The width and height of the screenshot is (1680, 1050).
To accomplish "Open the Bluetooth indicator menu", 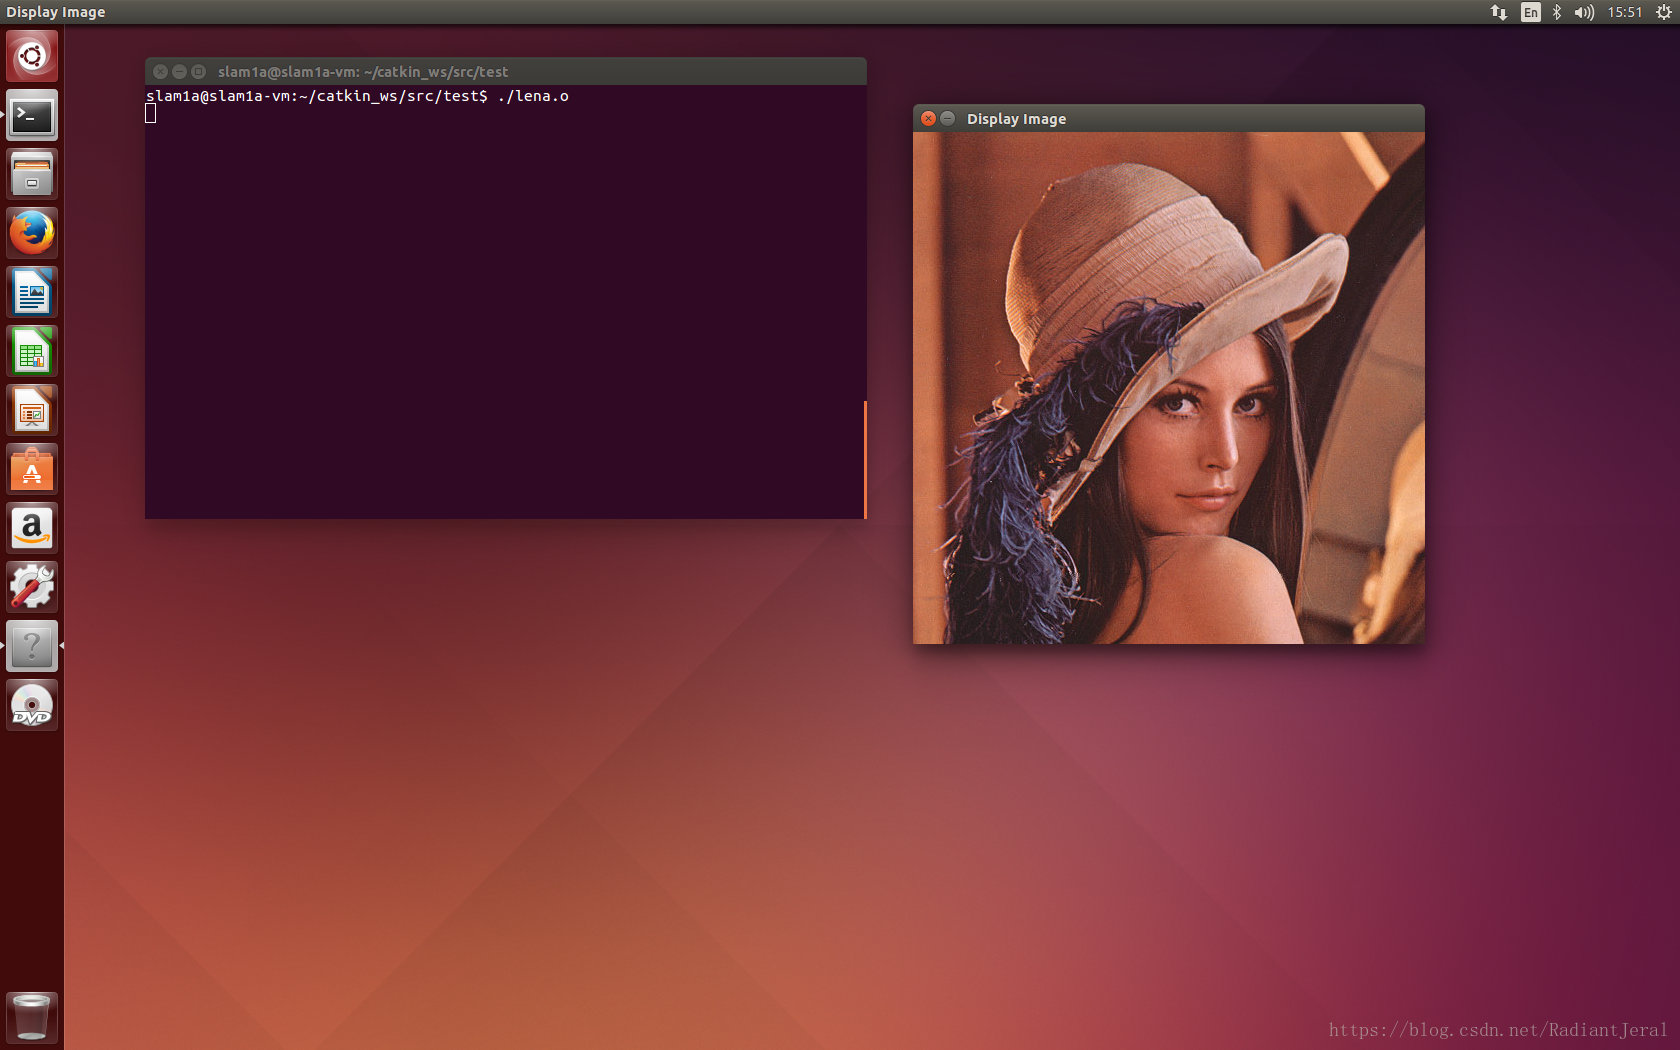I will point(1557,12).
